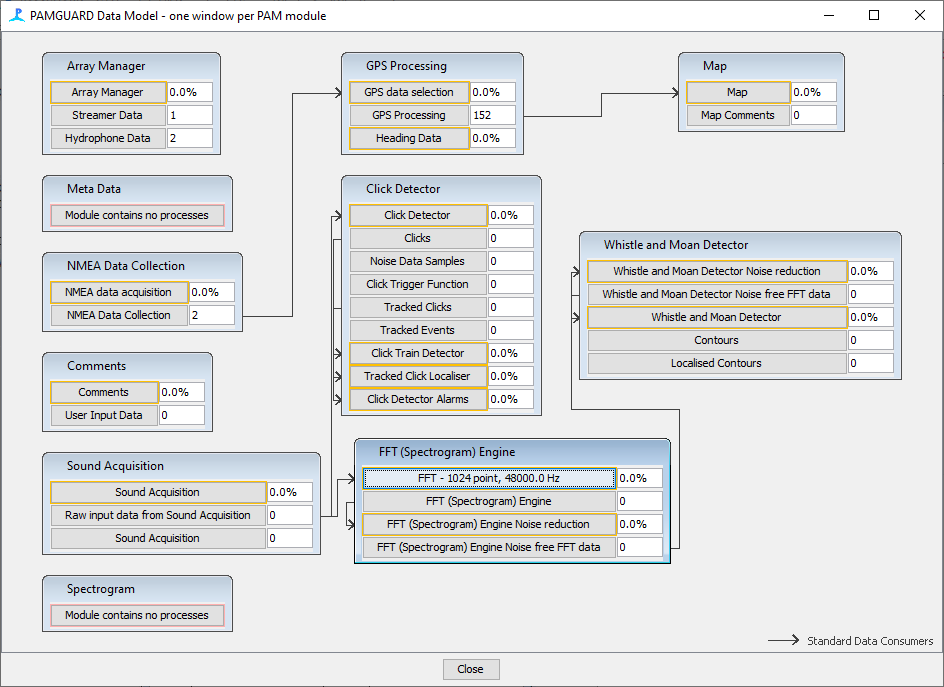Viewport: 944px width, 687px height.
Task: Click the Hydrophone Data count field
Action: (x=190, y=138)
